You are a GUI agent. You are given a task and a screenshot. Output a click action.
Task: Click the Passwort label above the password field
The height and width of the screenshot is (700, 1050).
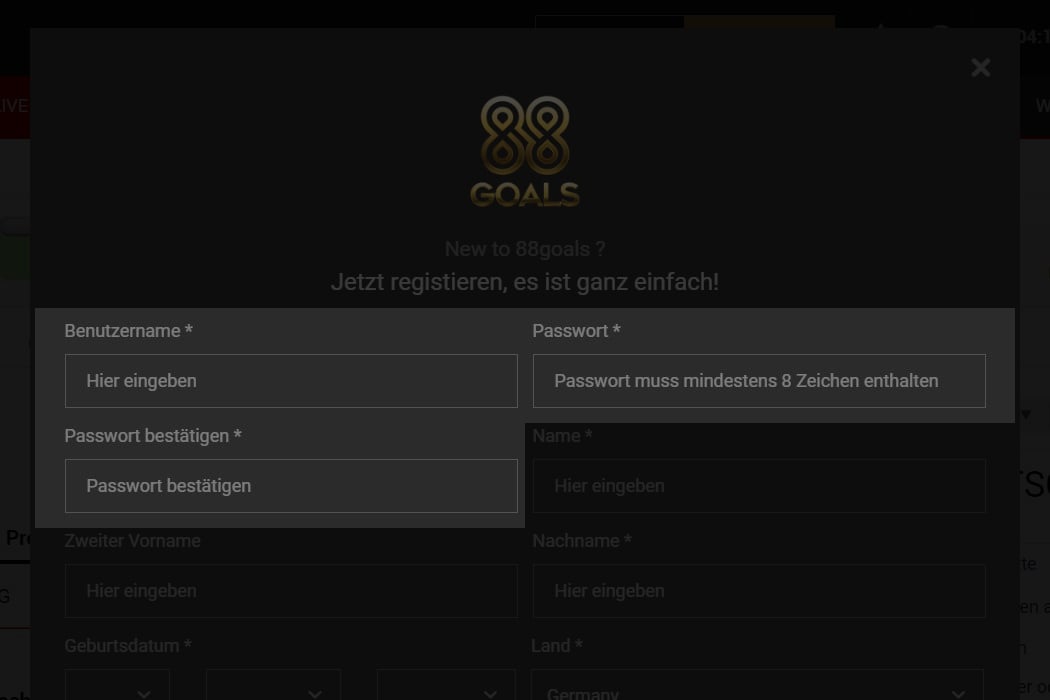tap(577, 331)
